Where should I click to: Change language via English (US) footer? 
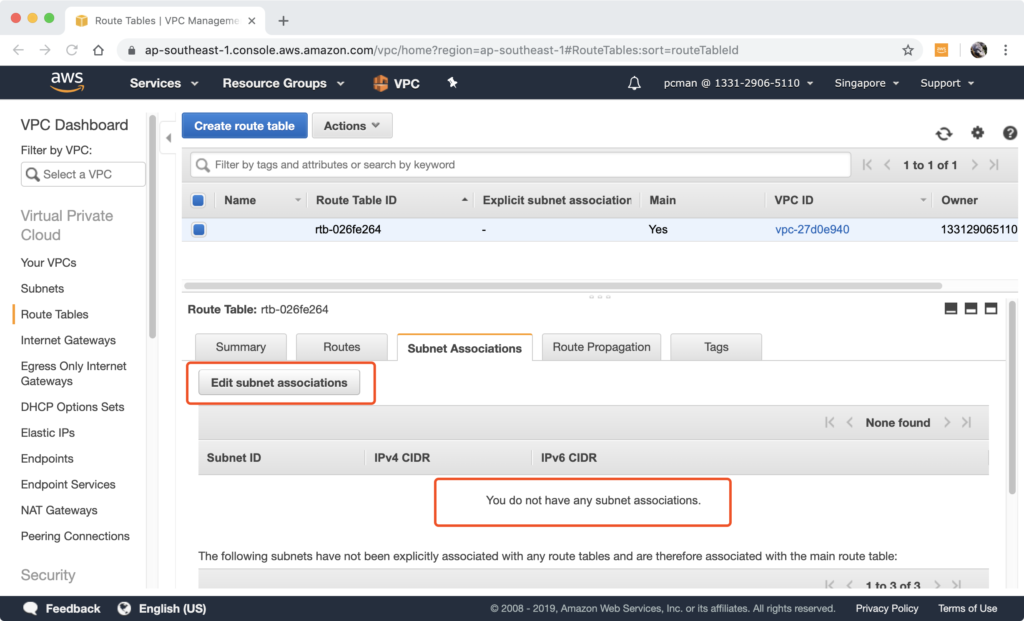162,608
